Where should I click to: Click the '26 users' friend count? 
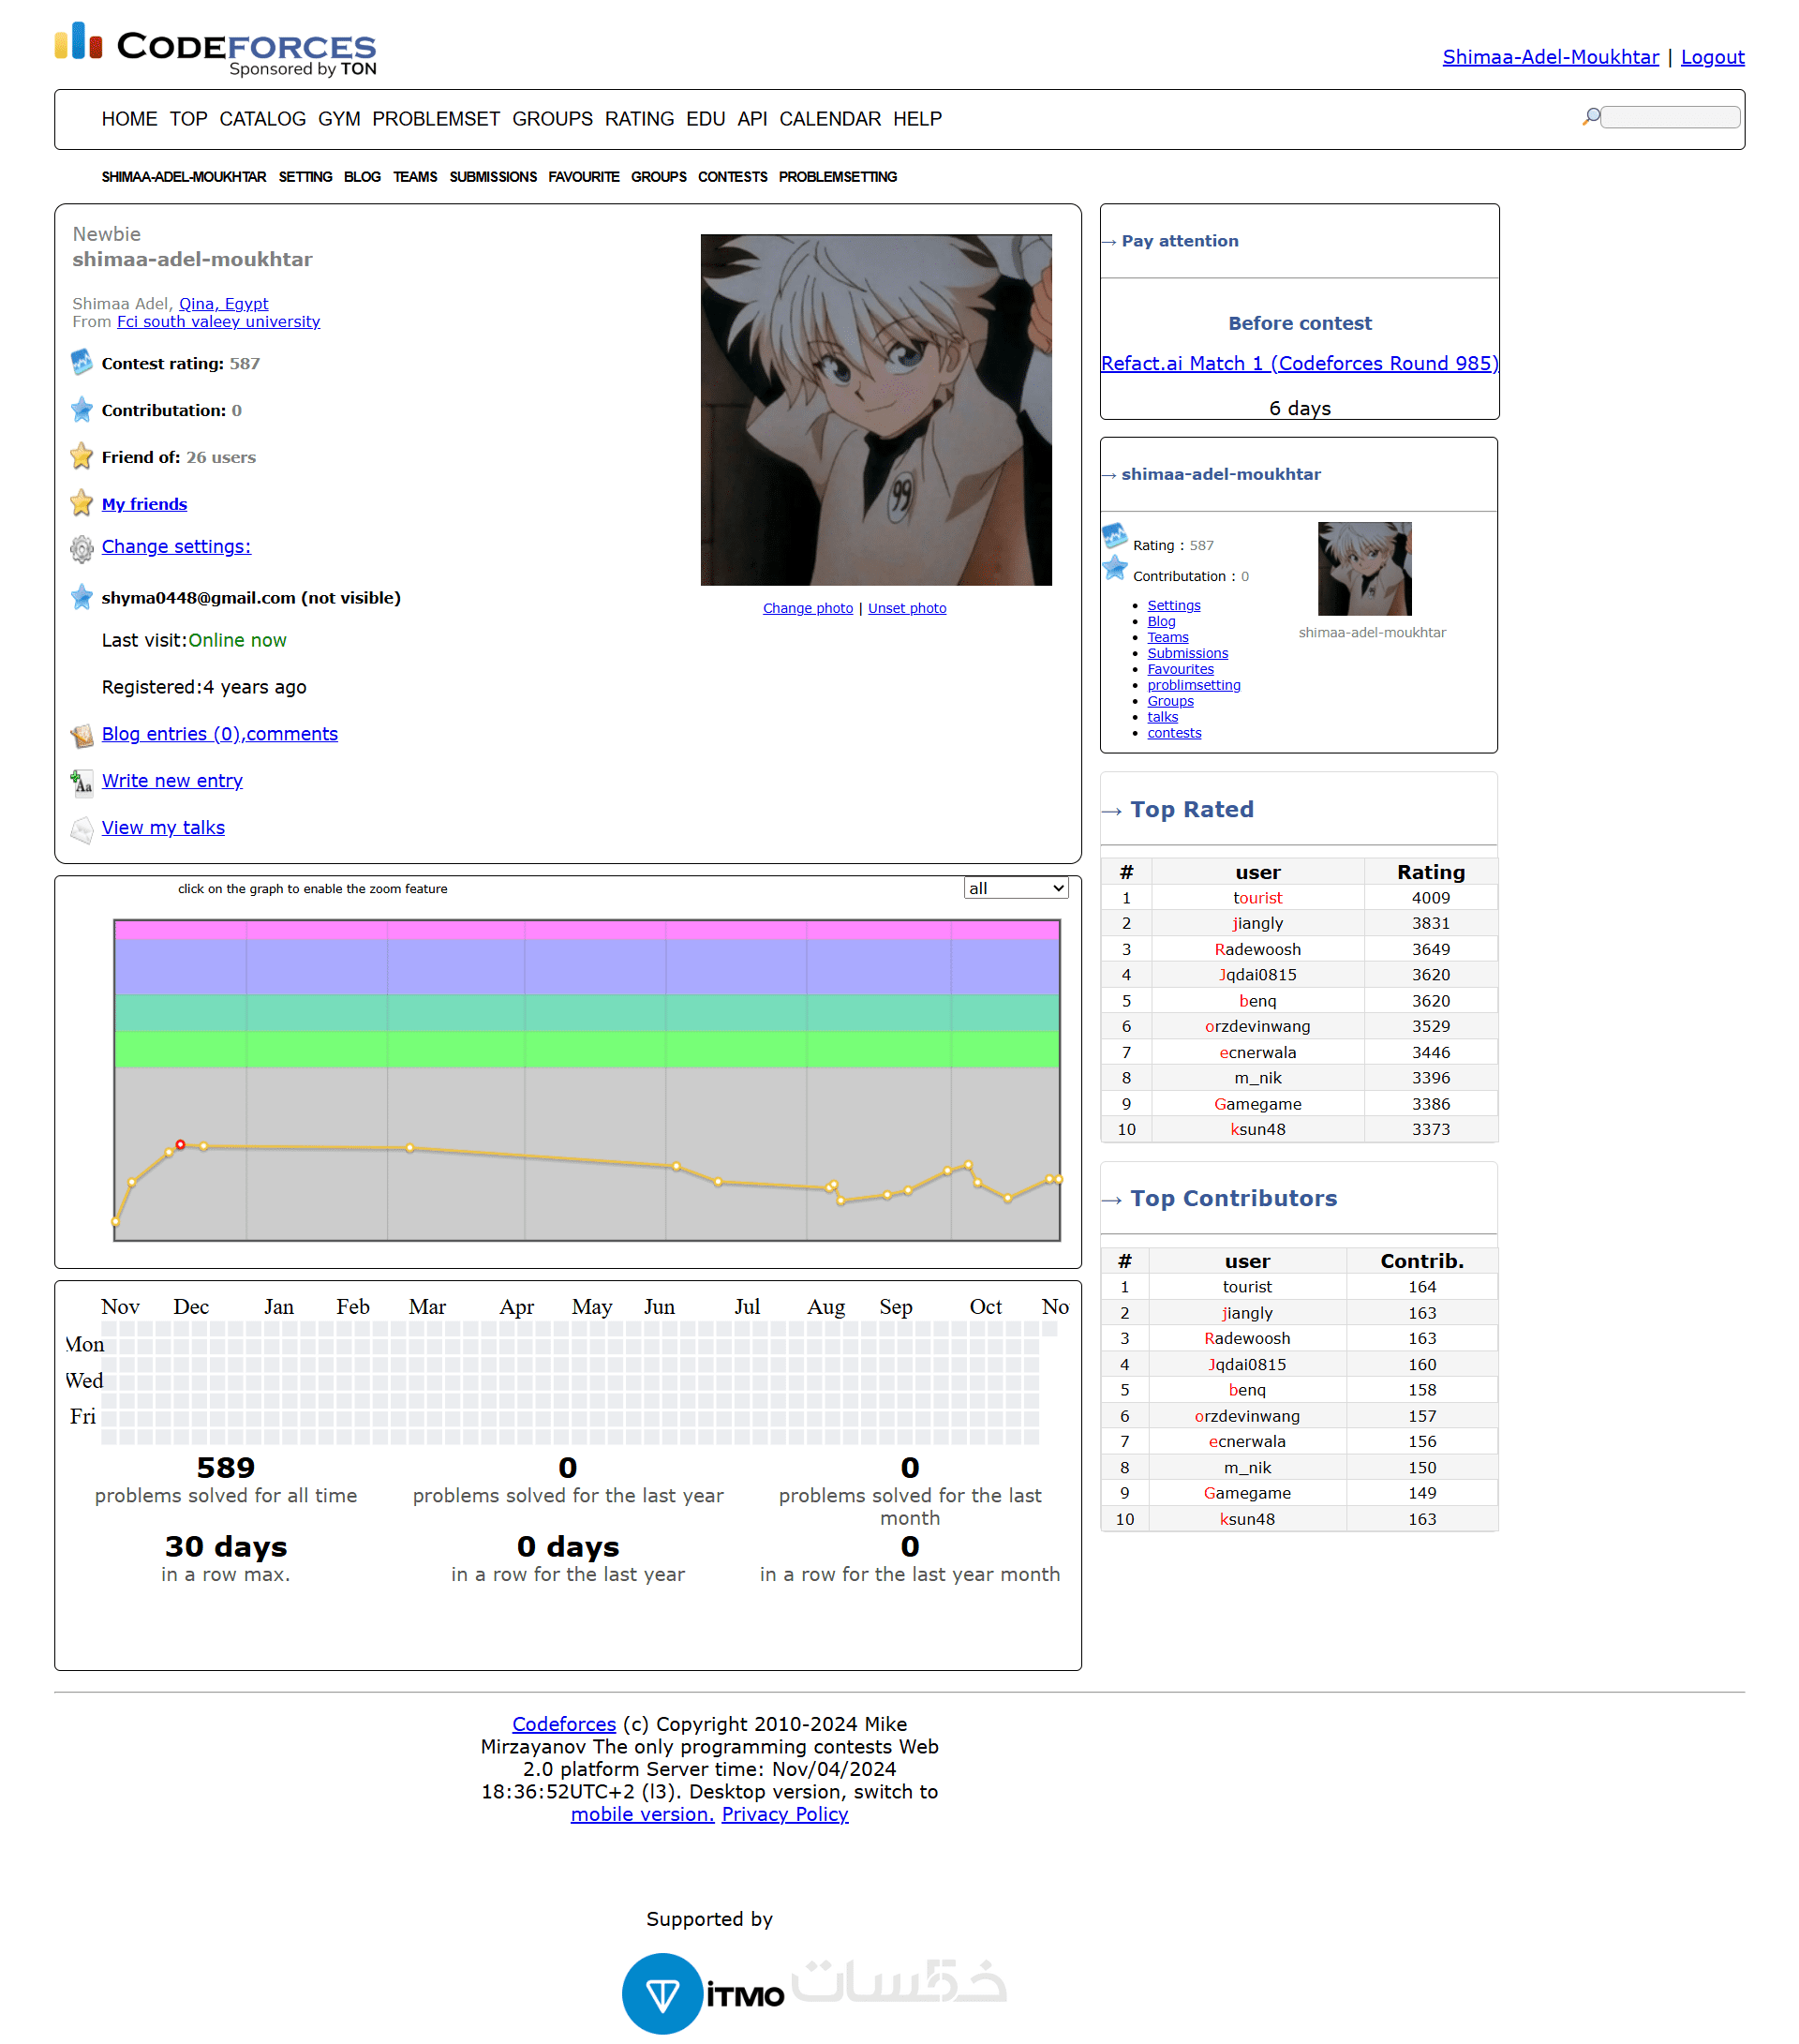(x=221, y=457)
